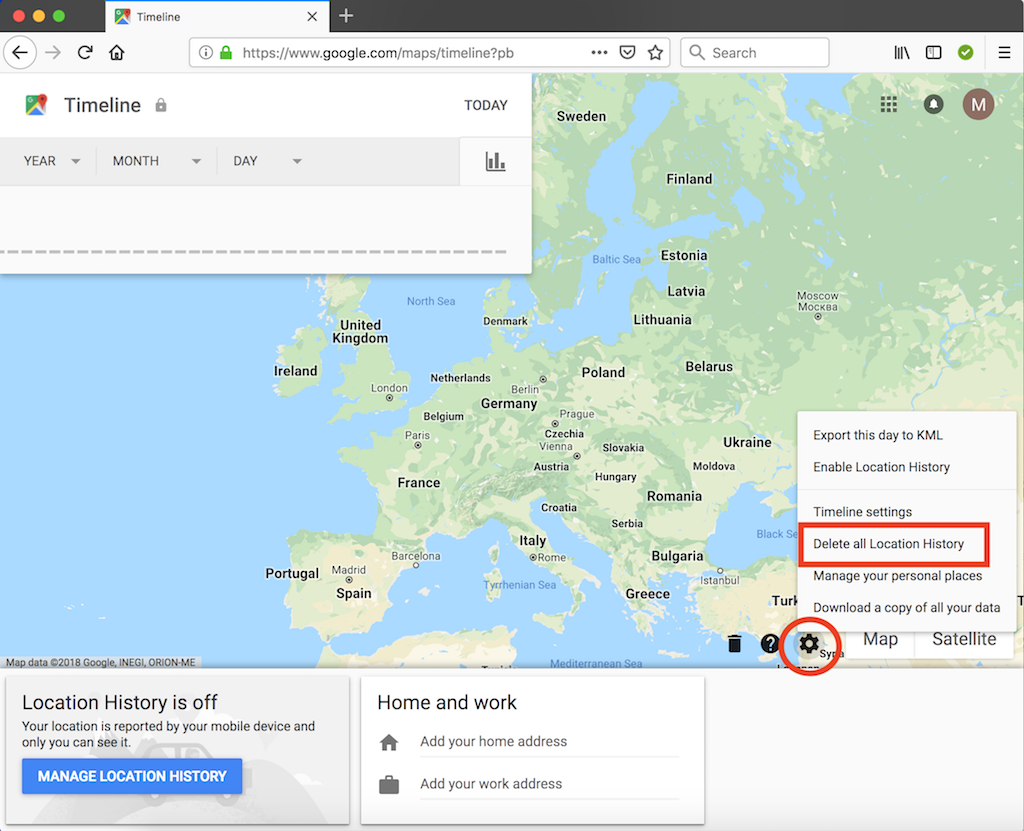Expand the DAY dropdown
The height and width of the screenshot is (831, 1024).
[x=267, y=161]
